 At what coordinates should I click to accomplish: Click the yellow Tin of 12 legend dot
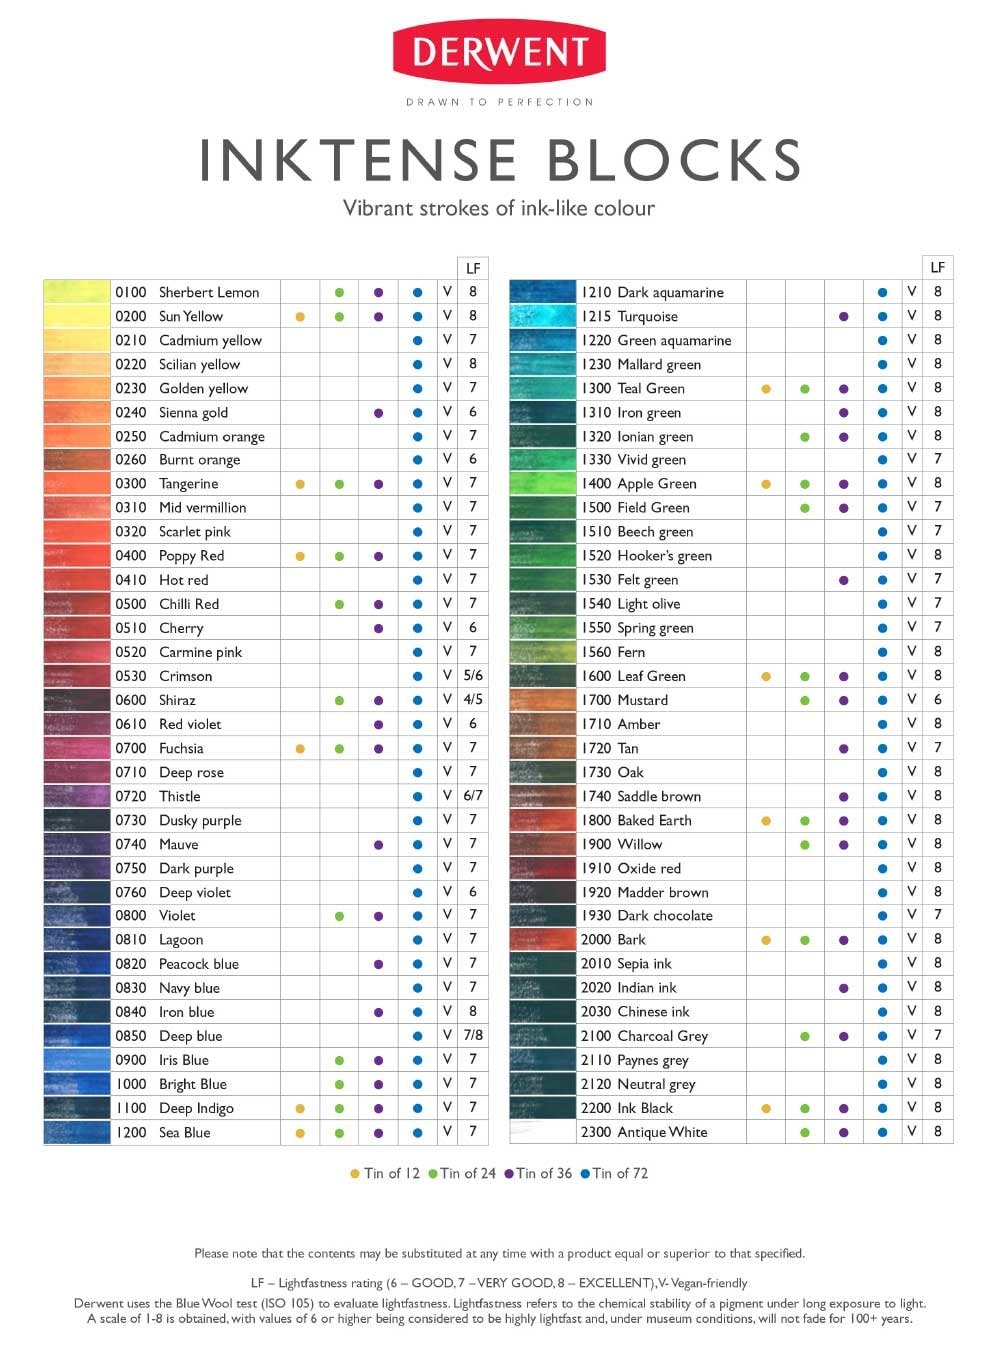coord(355,1174)
